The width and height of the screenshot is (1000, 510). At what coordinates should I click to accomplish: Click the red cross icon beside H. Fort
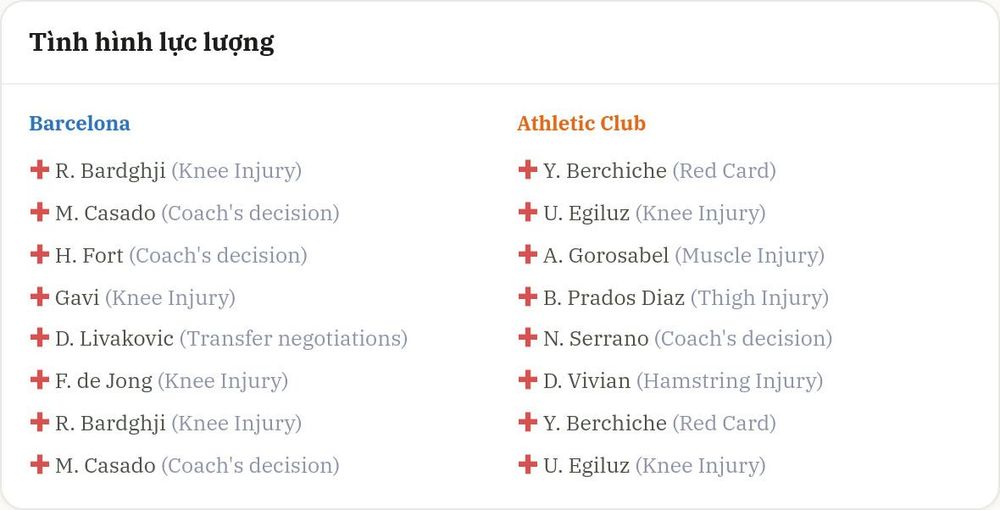point(40,254)
